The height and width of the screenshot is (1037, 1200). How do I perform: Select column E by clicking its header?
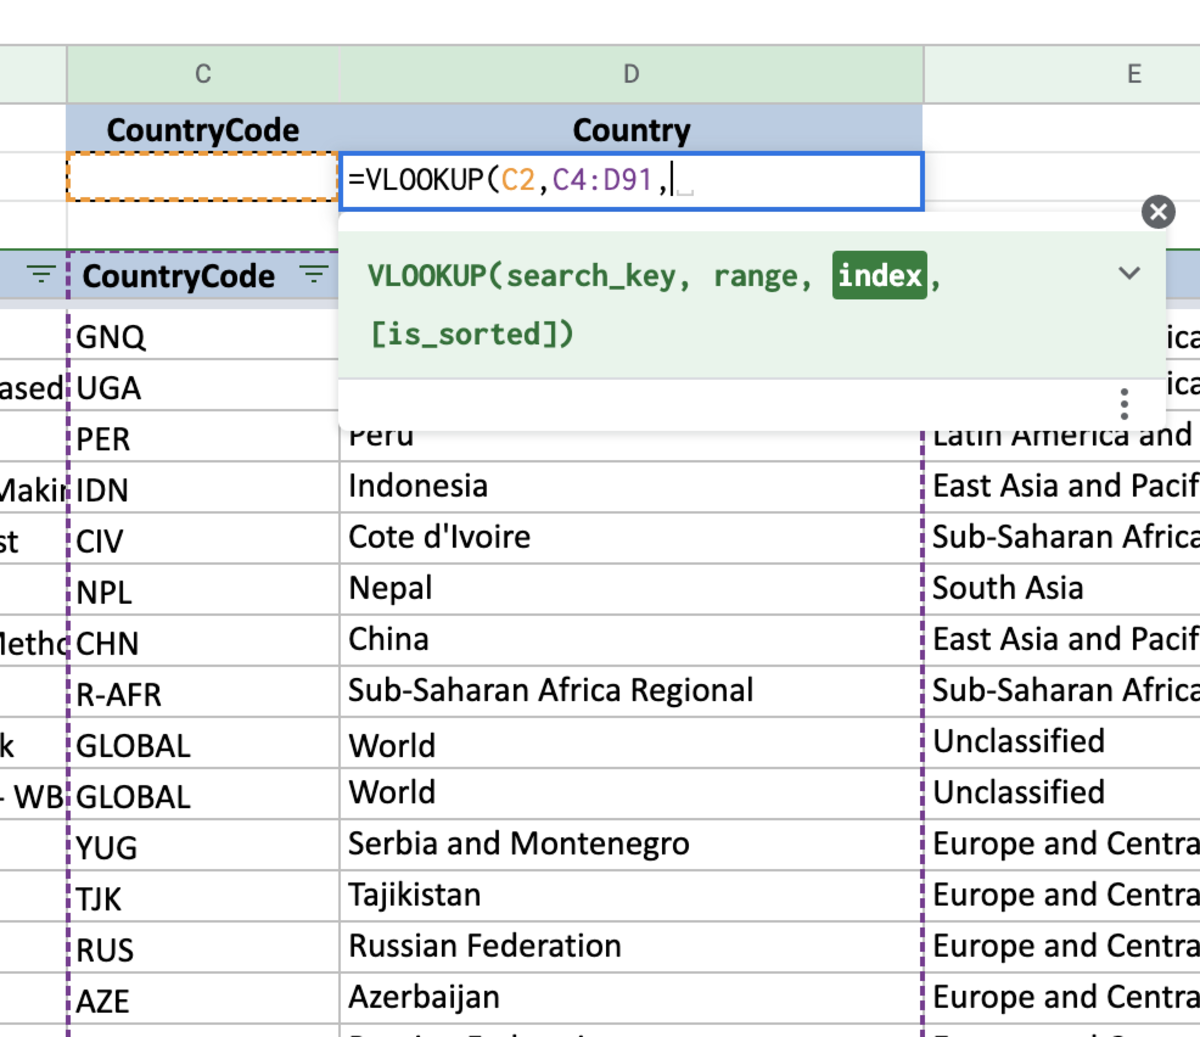tap(1134, 73)
